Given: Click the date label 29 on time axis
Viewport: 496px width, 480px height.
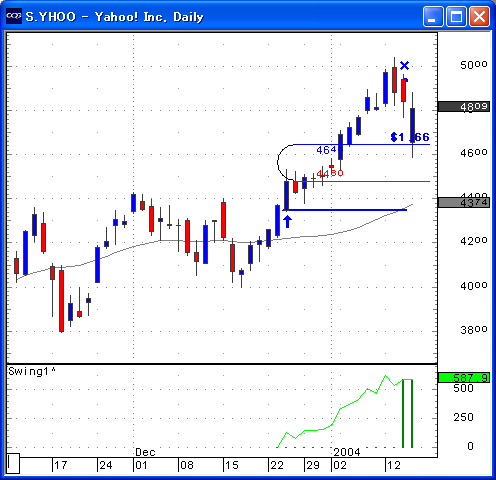Looking at the screenshot, I should coord(313,465).
